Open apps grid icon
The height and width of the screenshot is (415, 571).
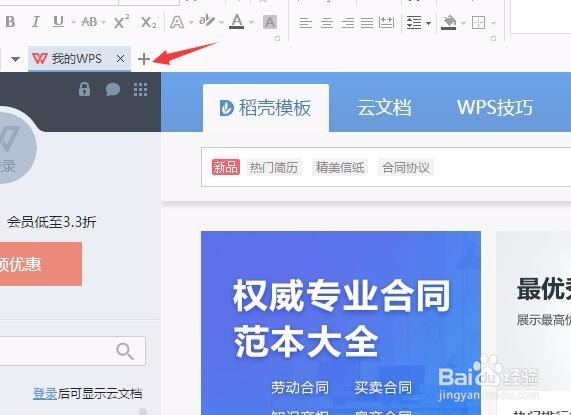click(140, 89)
